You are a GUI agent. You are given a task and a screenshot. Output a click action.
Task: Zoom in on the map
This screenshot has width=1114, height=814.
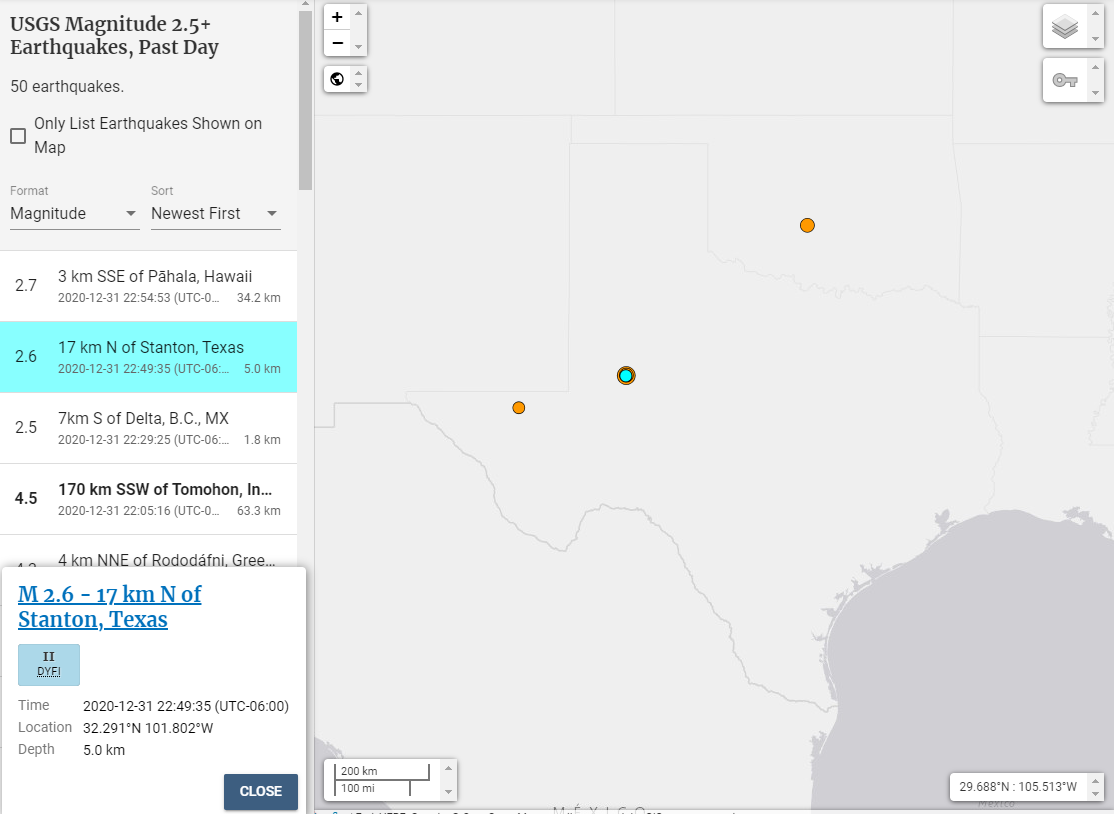(337, 17)
